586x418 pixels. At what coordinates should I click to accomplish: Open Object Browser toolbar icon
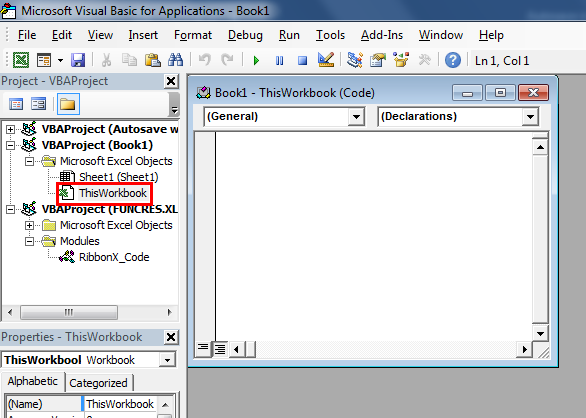401,60
